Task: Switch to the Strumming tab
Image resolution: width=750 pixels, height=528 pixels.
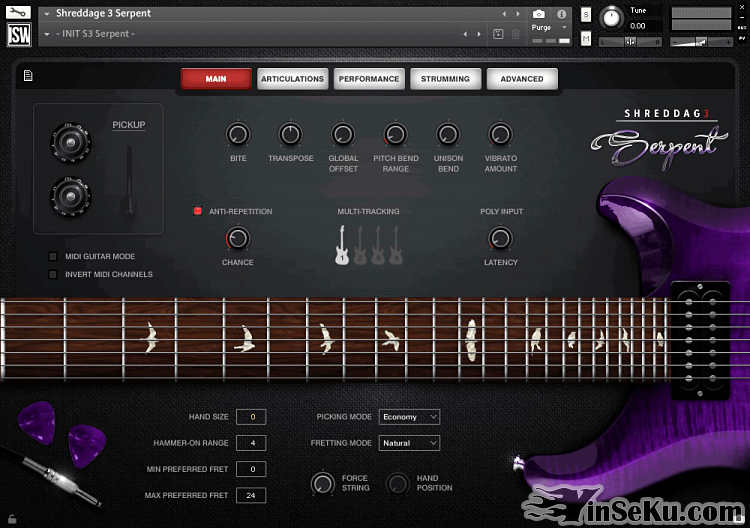Action: [445, 79]
